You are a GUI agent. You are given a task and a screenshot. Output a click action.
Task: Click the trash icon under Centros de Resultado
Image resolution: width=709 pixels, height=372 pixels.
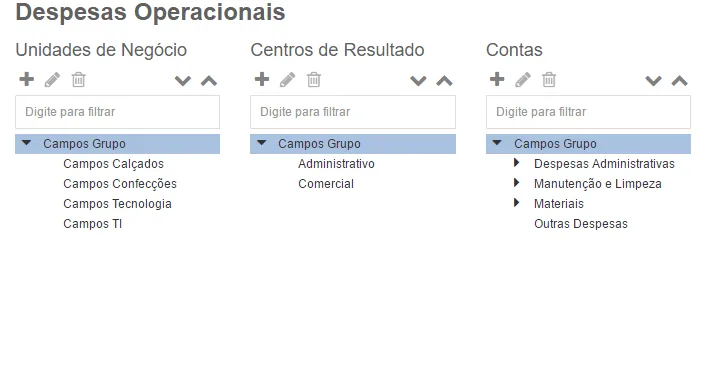314,80
